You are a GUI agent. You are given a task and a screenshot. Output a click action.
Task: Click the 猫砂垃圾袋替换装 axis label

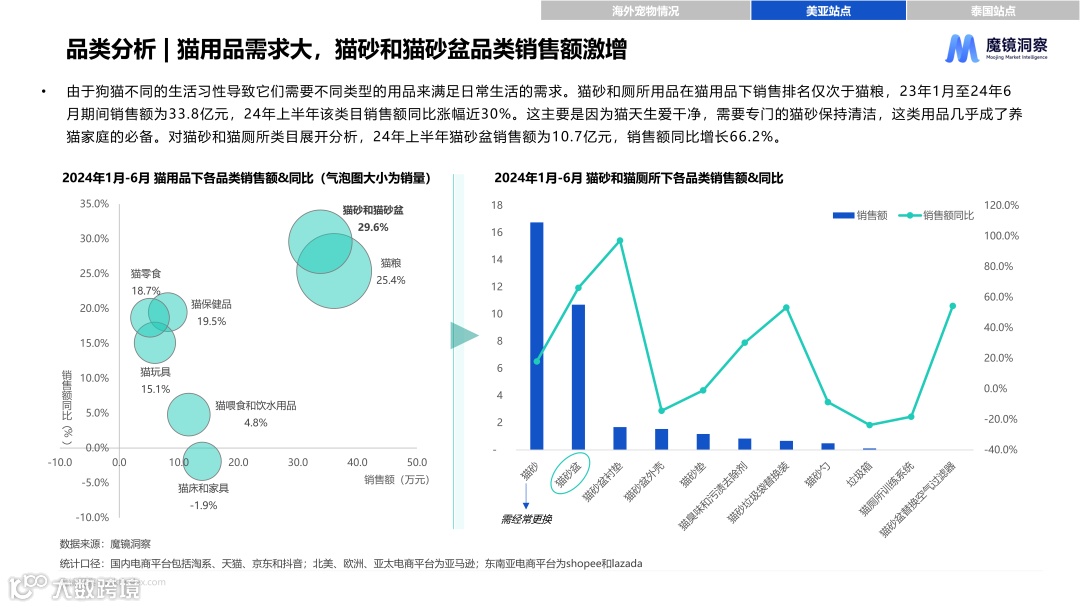758,492
